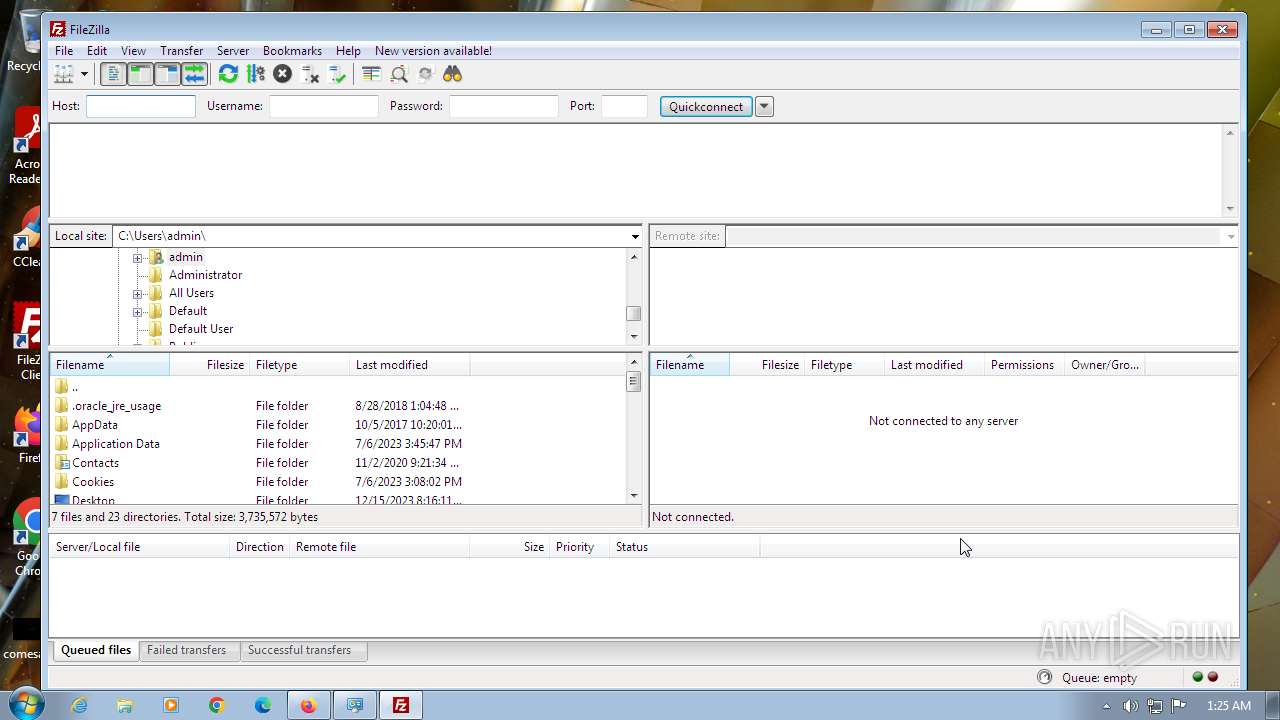
Task: Reconnect to the last used server
Action: click(337, 74)
